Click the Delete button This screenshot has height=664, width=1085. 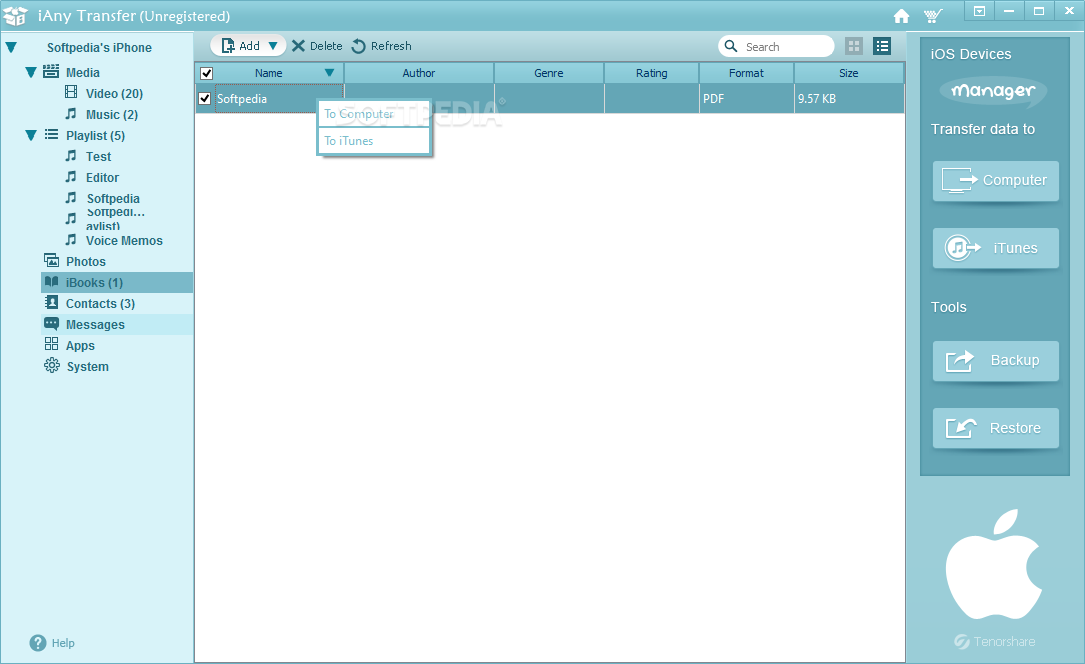(317, 46)
